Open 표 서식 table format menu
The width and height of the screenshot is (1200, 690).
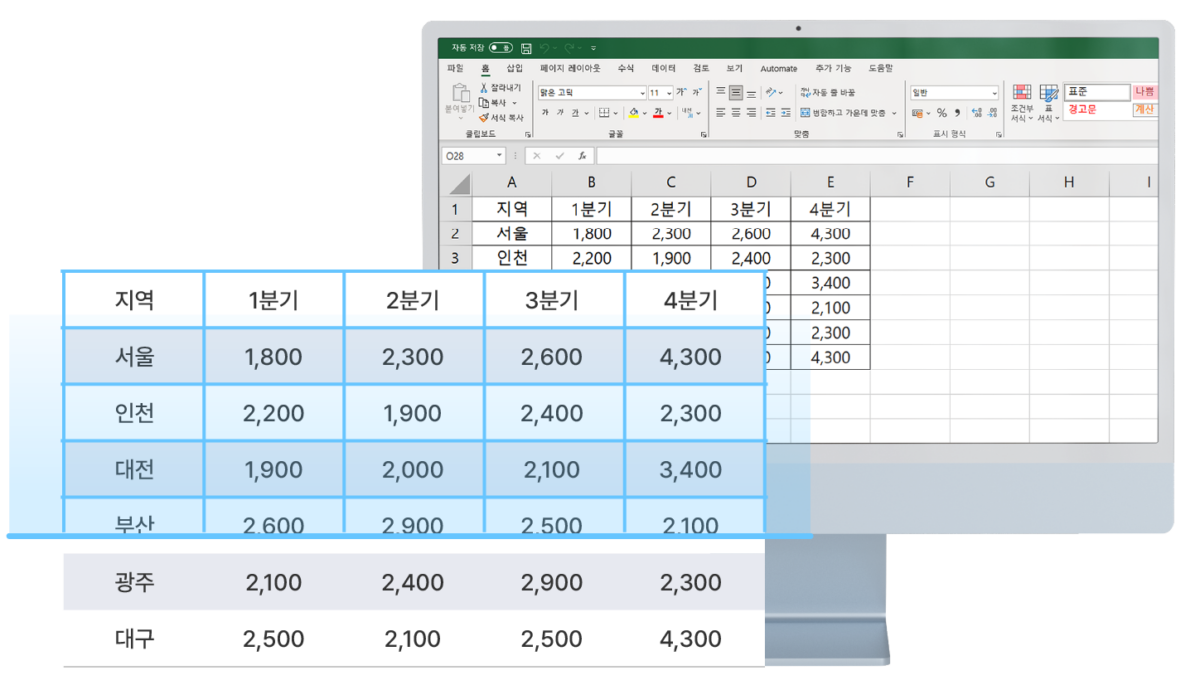coord(1048,104)
